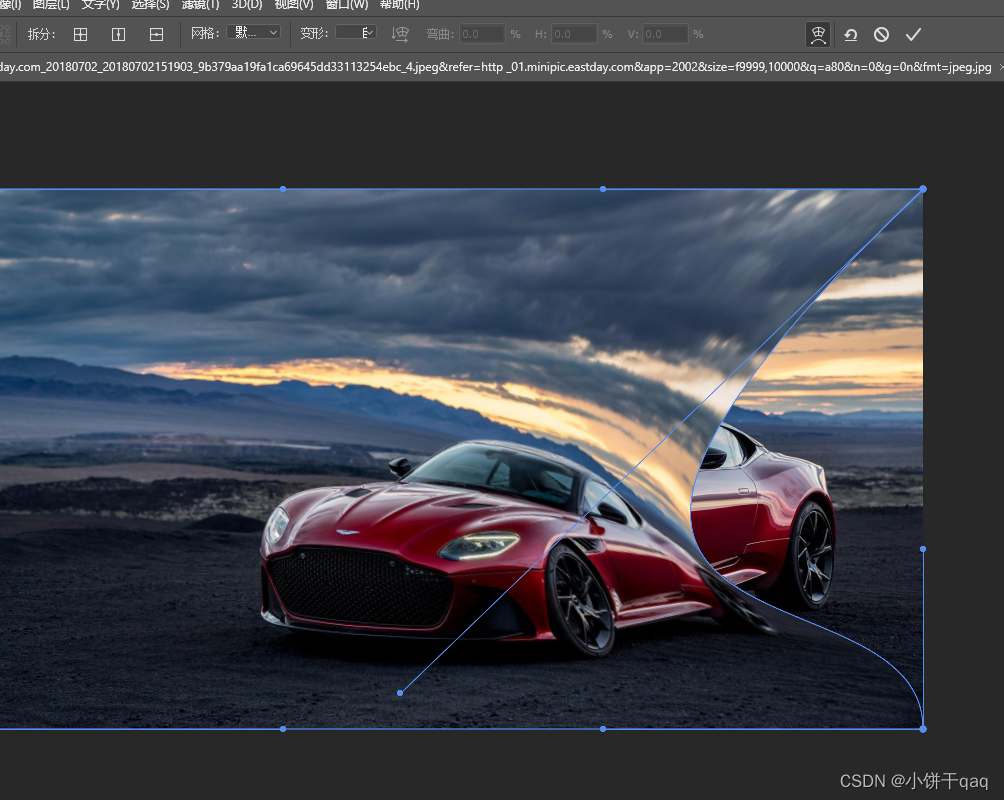The width and height of the screenshot is (1004, 800).
Task: Click the bottom edge warp point farthest from the right corner
Action: pos(283,729)
